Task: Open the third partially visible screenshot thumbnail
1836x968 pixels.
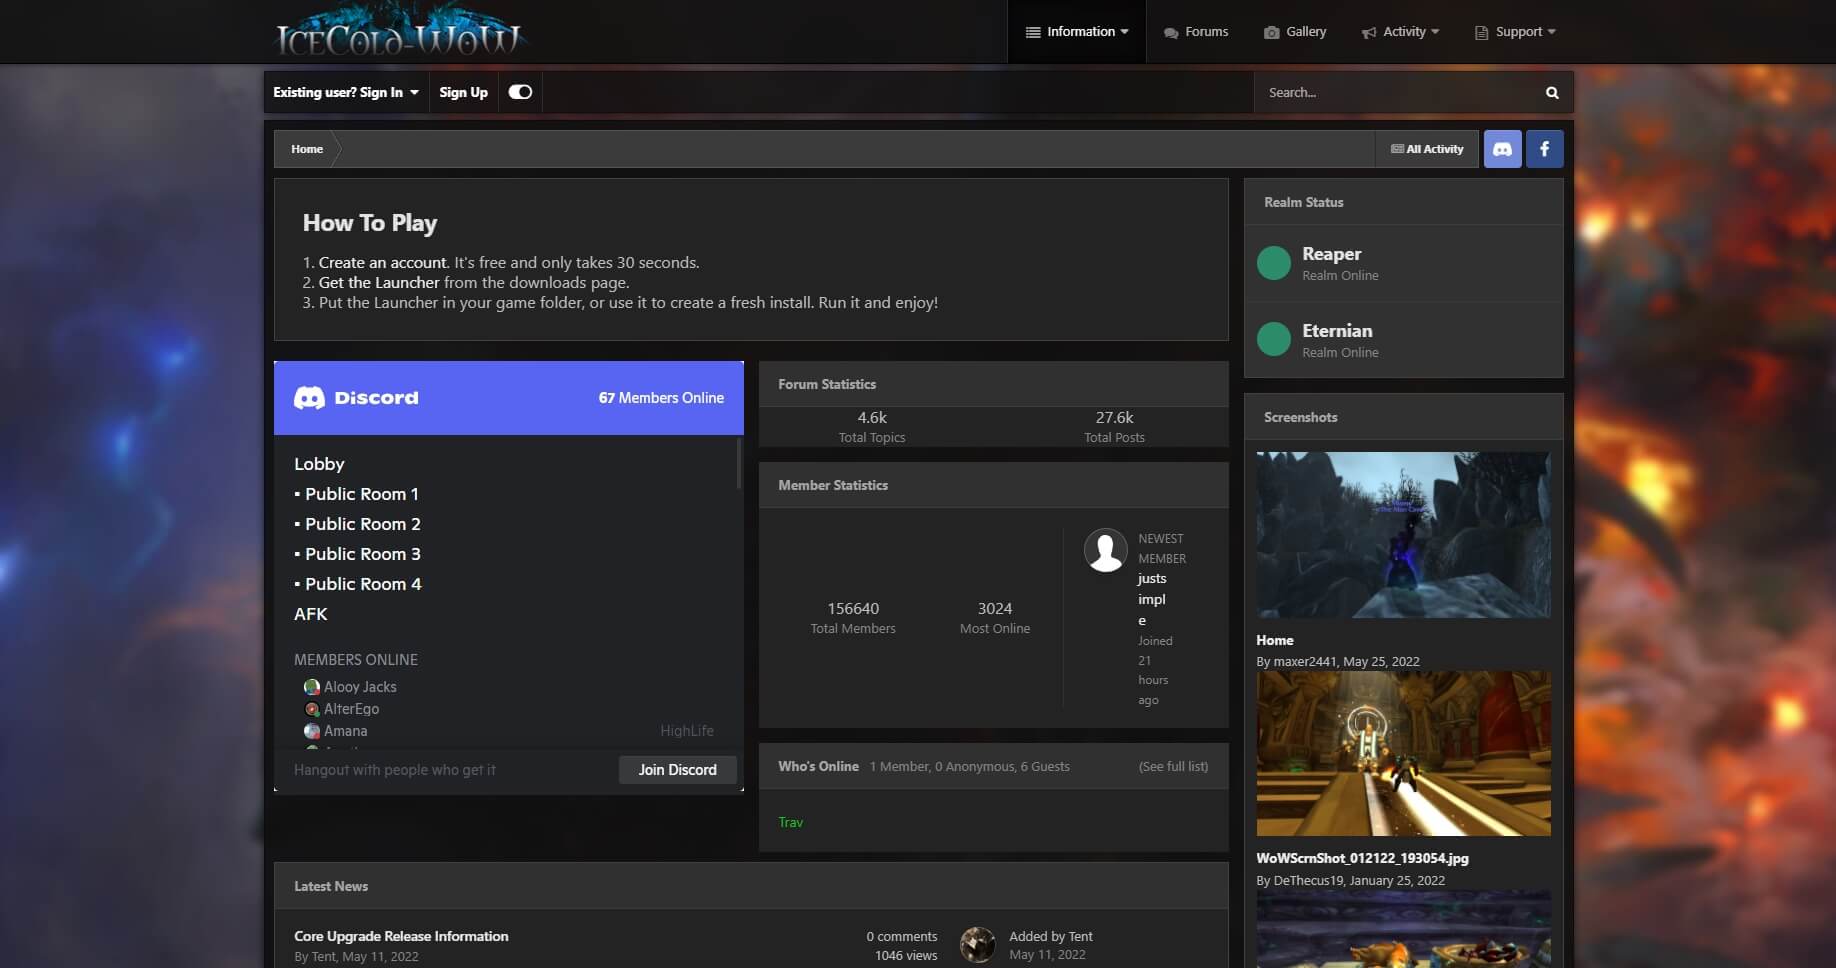Action: click(1403, 929)
